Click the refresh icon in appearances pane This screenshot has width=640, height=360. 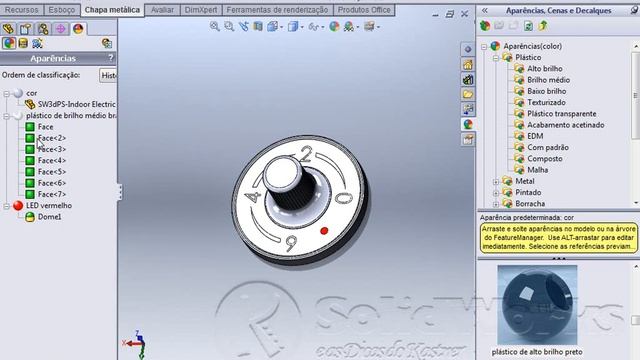pos(528,26)
